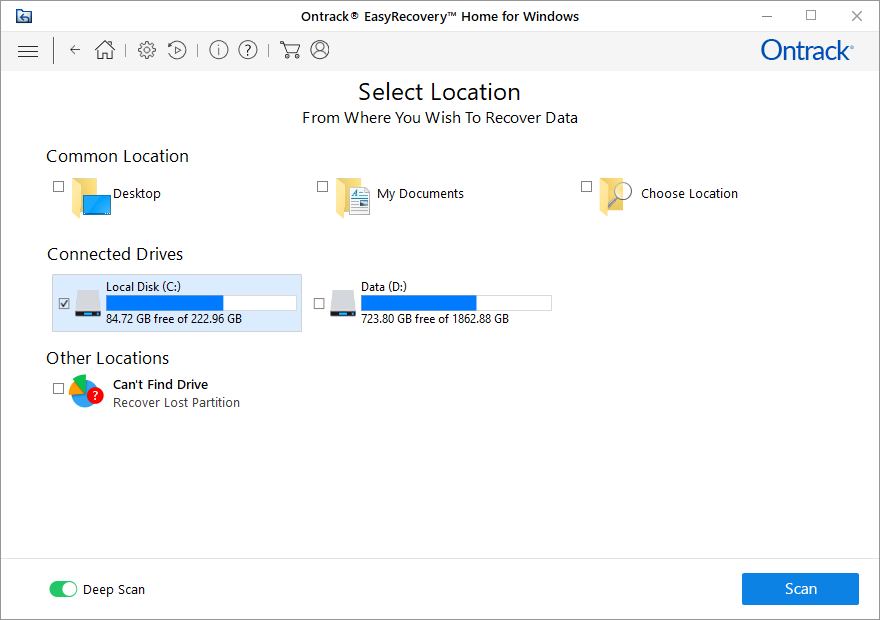Click '723.80 GB free of 1862.88 GB' text
880x620 pixels.
pos(435,319)
